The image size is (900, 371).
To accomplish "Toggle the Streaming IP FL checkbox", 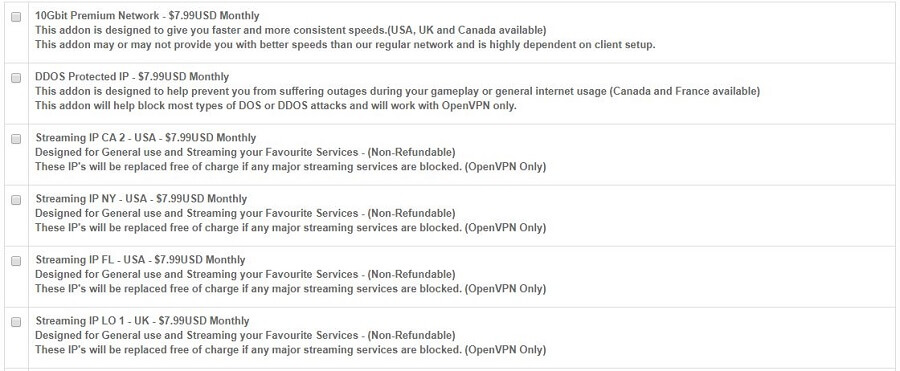I will click(16, 260).
